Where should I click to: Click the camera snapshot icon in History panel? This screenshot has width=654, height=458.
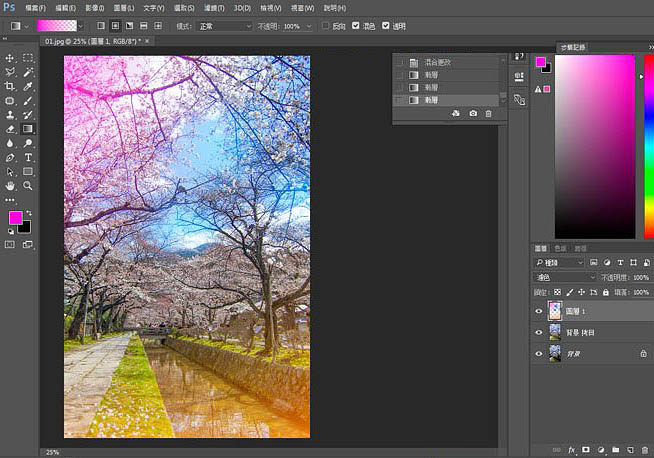tap(471, 115)
